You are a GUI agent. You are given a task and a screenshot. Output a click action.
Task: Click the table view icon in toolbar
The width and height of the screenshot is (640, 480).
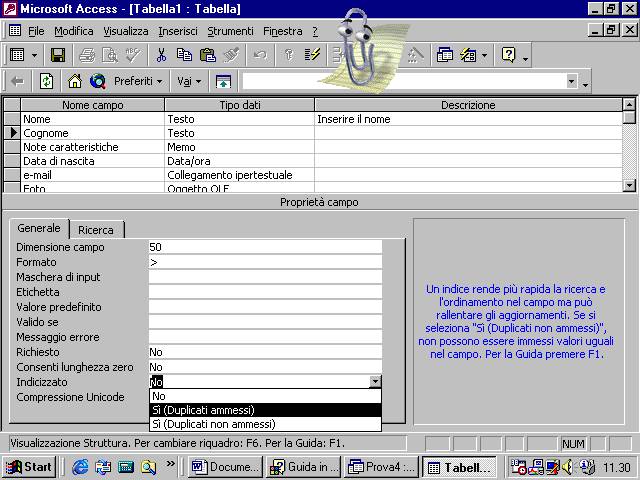coord(17,55)
